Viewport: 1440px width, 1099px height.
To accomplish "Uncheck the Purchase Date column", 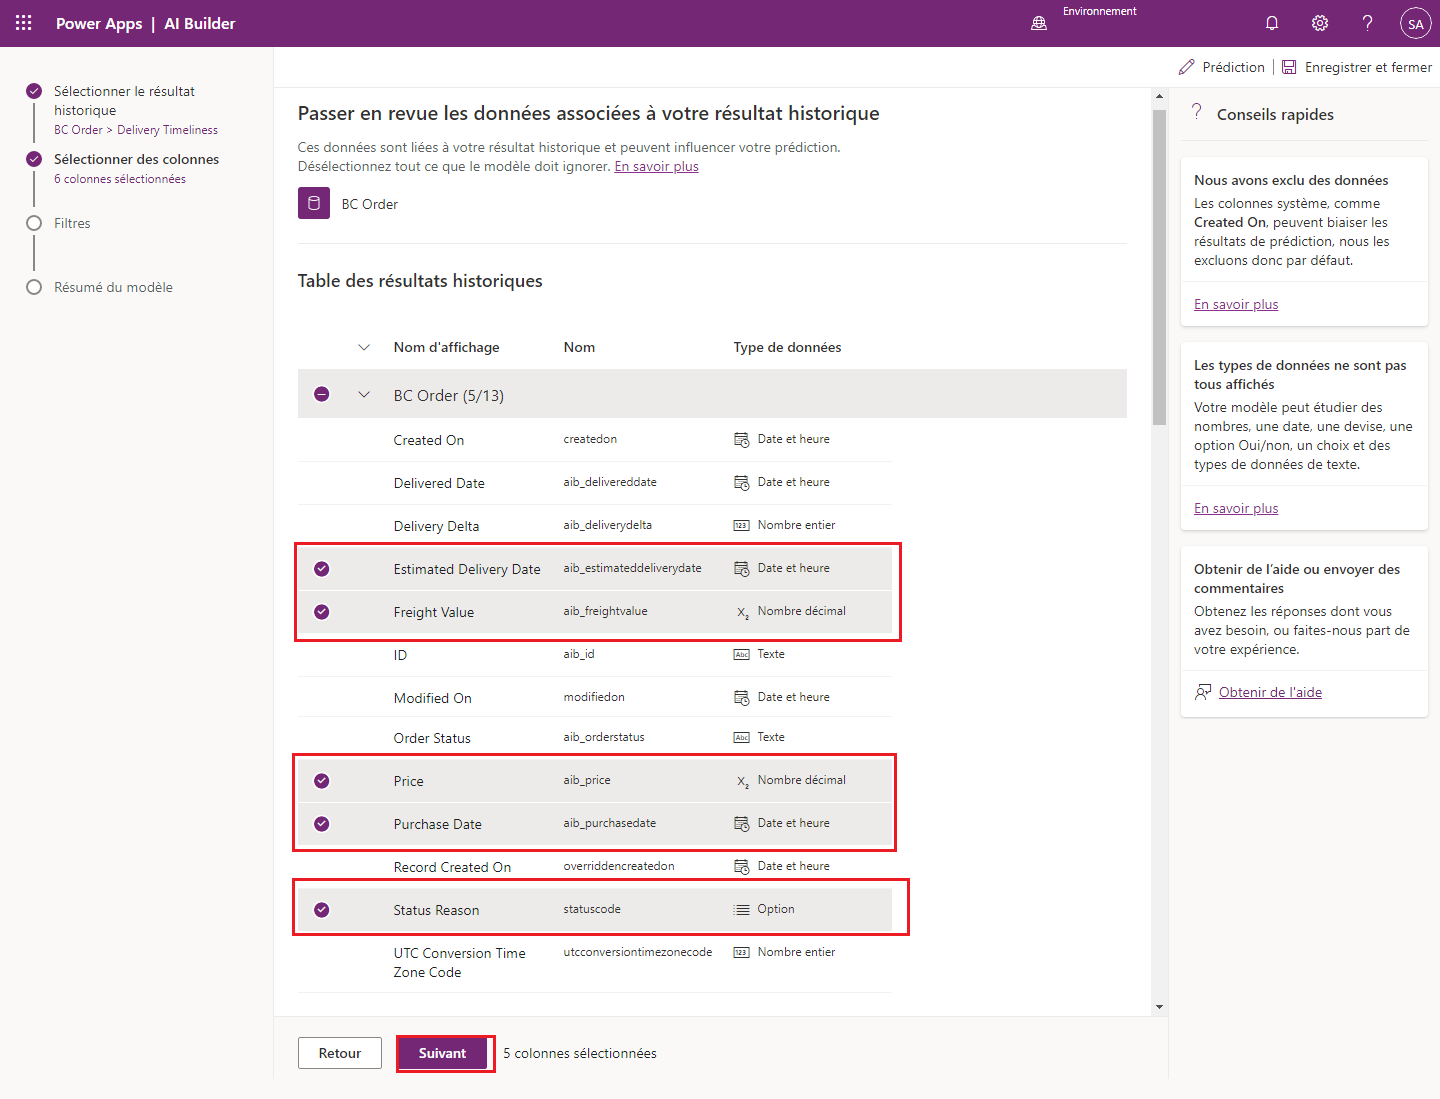I will tap(322, 824).
